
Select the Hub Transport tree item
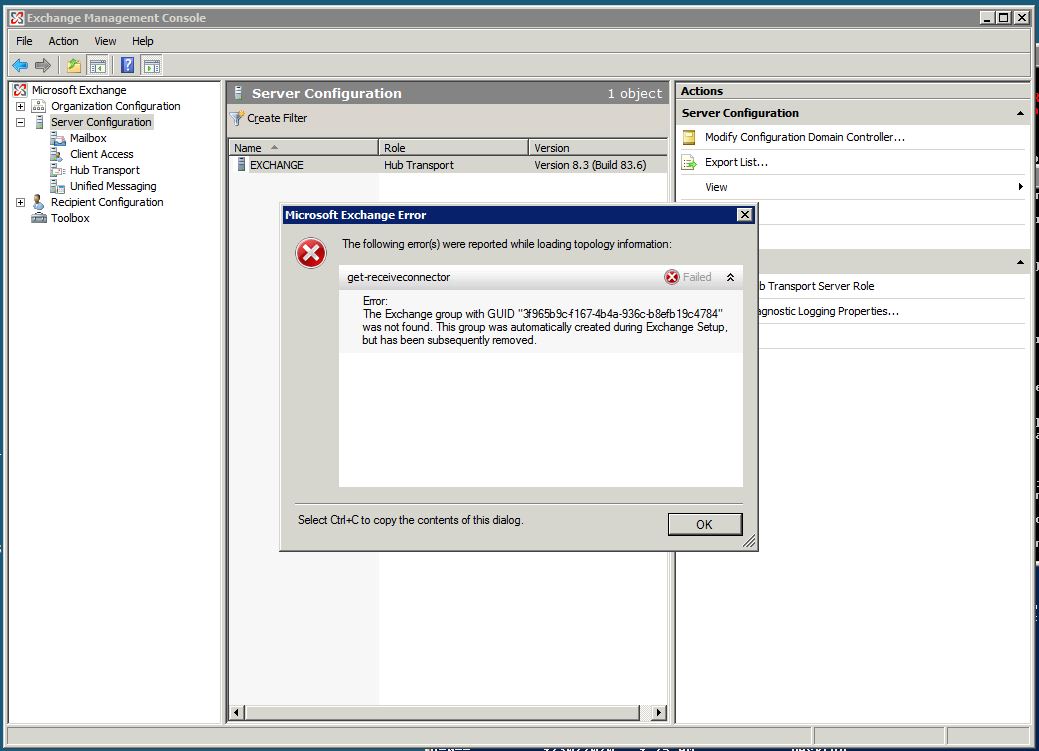tap(105, 170)
